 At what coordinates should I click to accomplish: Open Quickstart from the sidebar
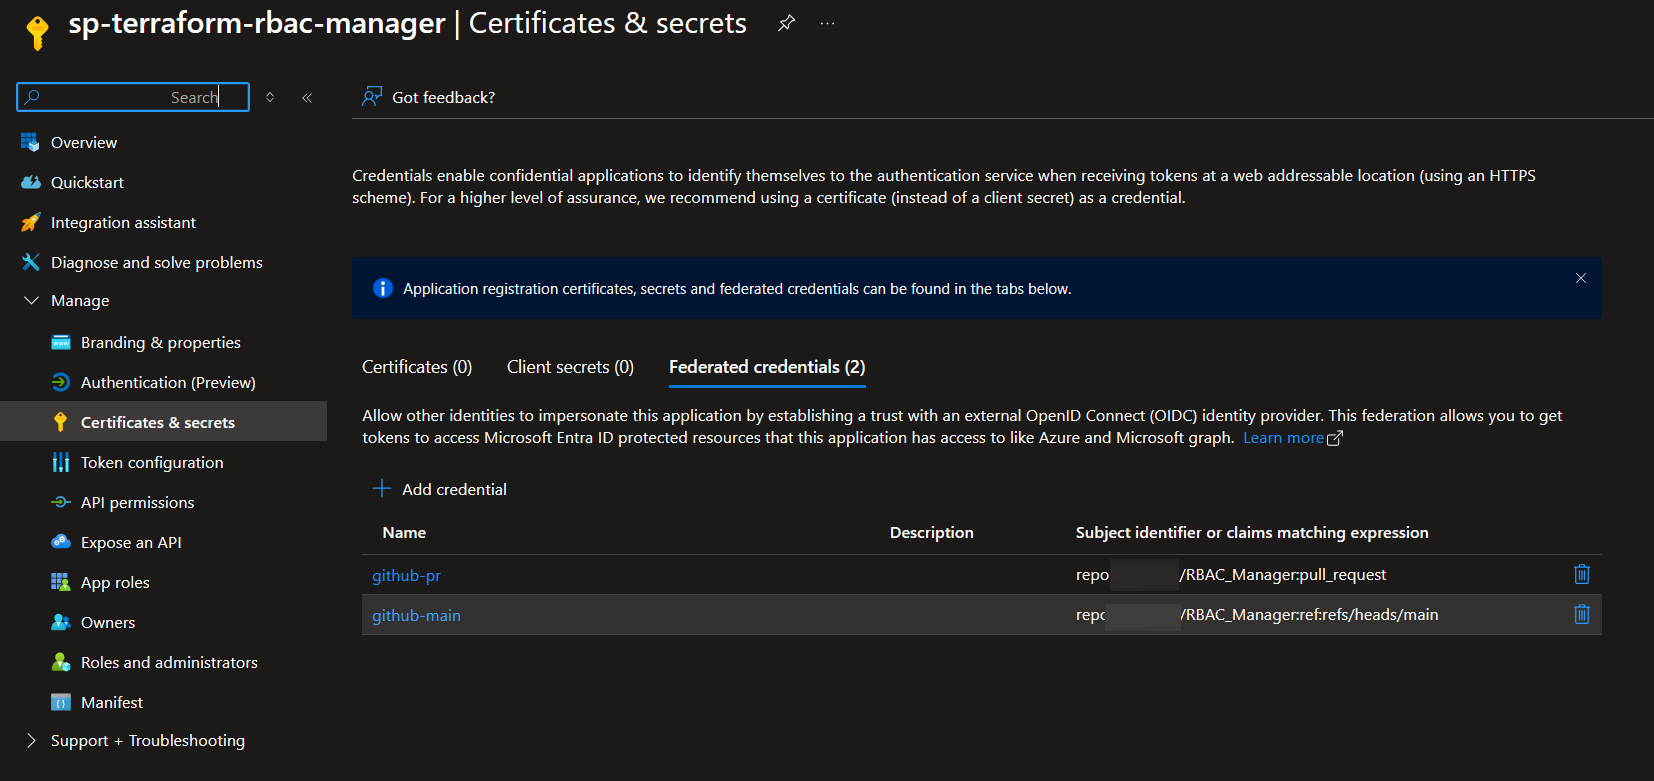(87, 182)
